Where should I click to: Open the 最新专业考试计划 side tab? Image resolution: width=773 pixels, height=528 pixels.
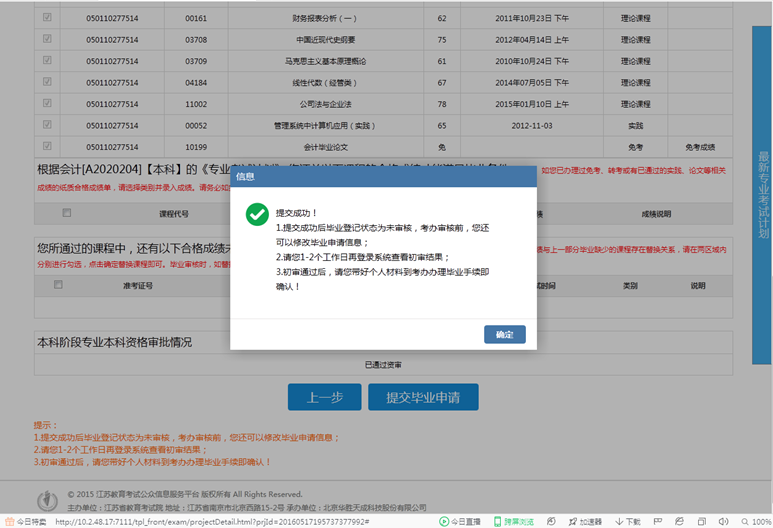762,195
